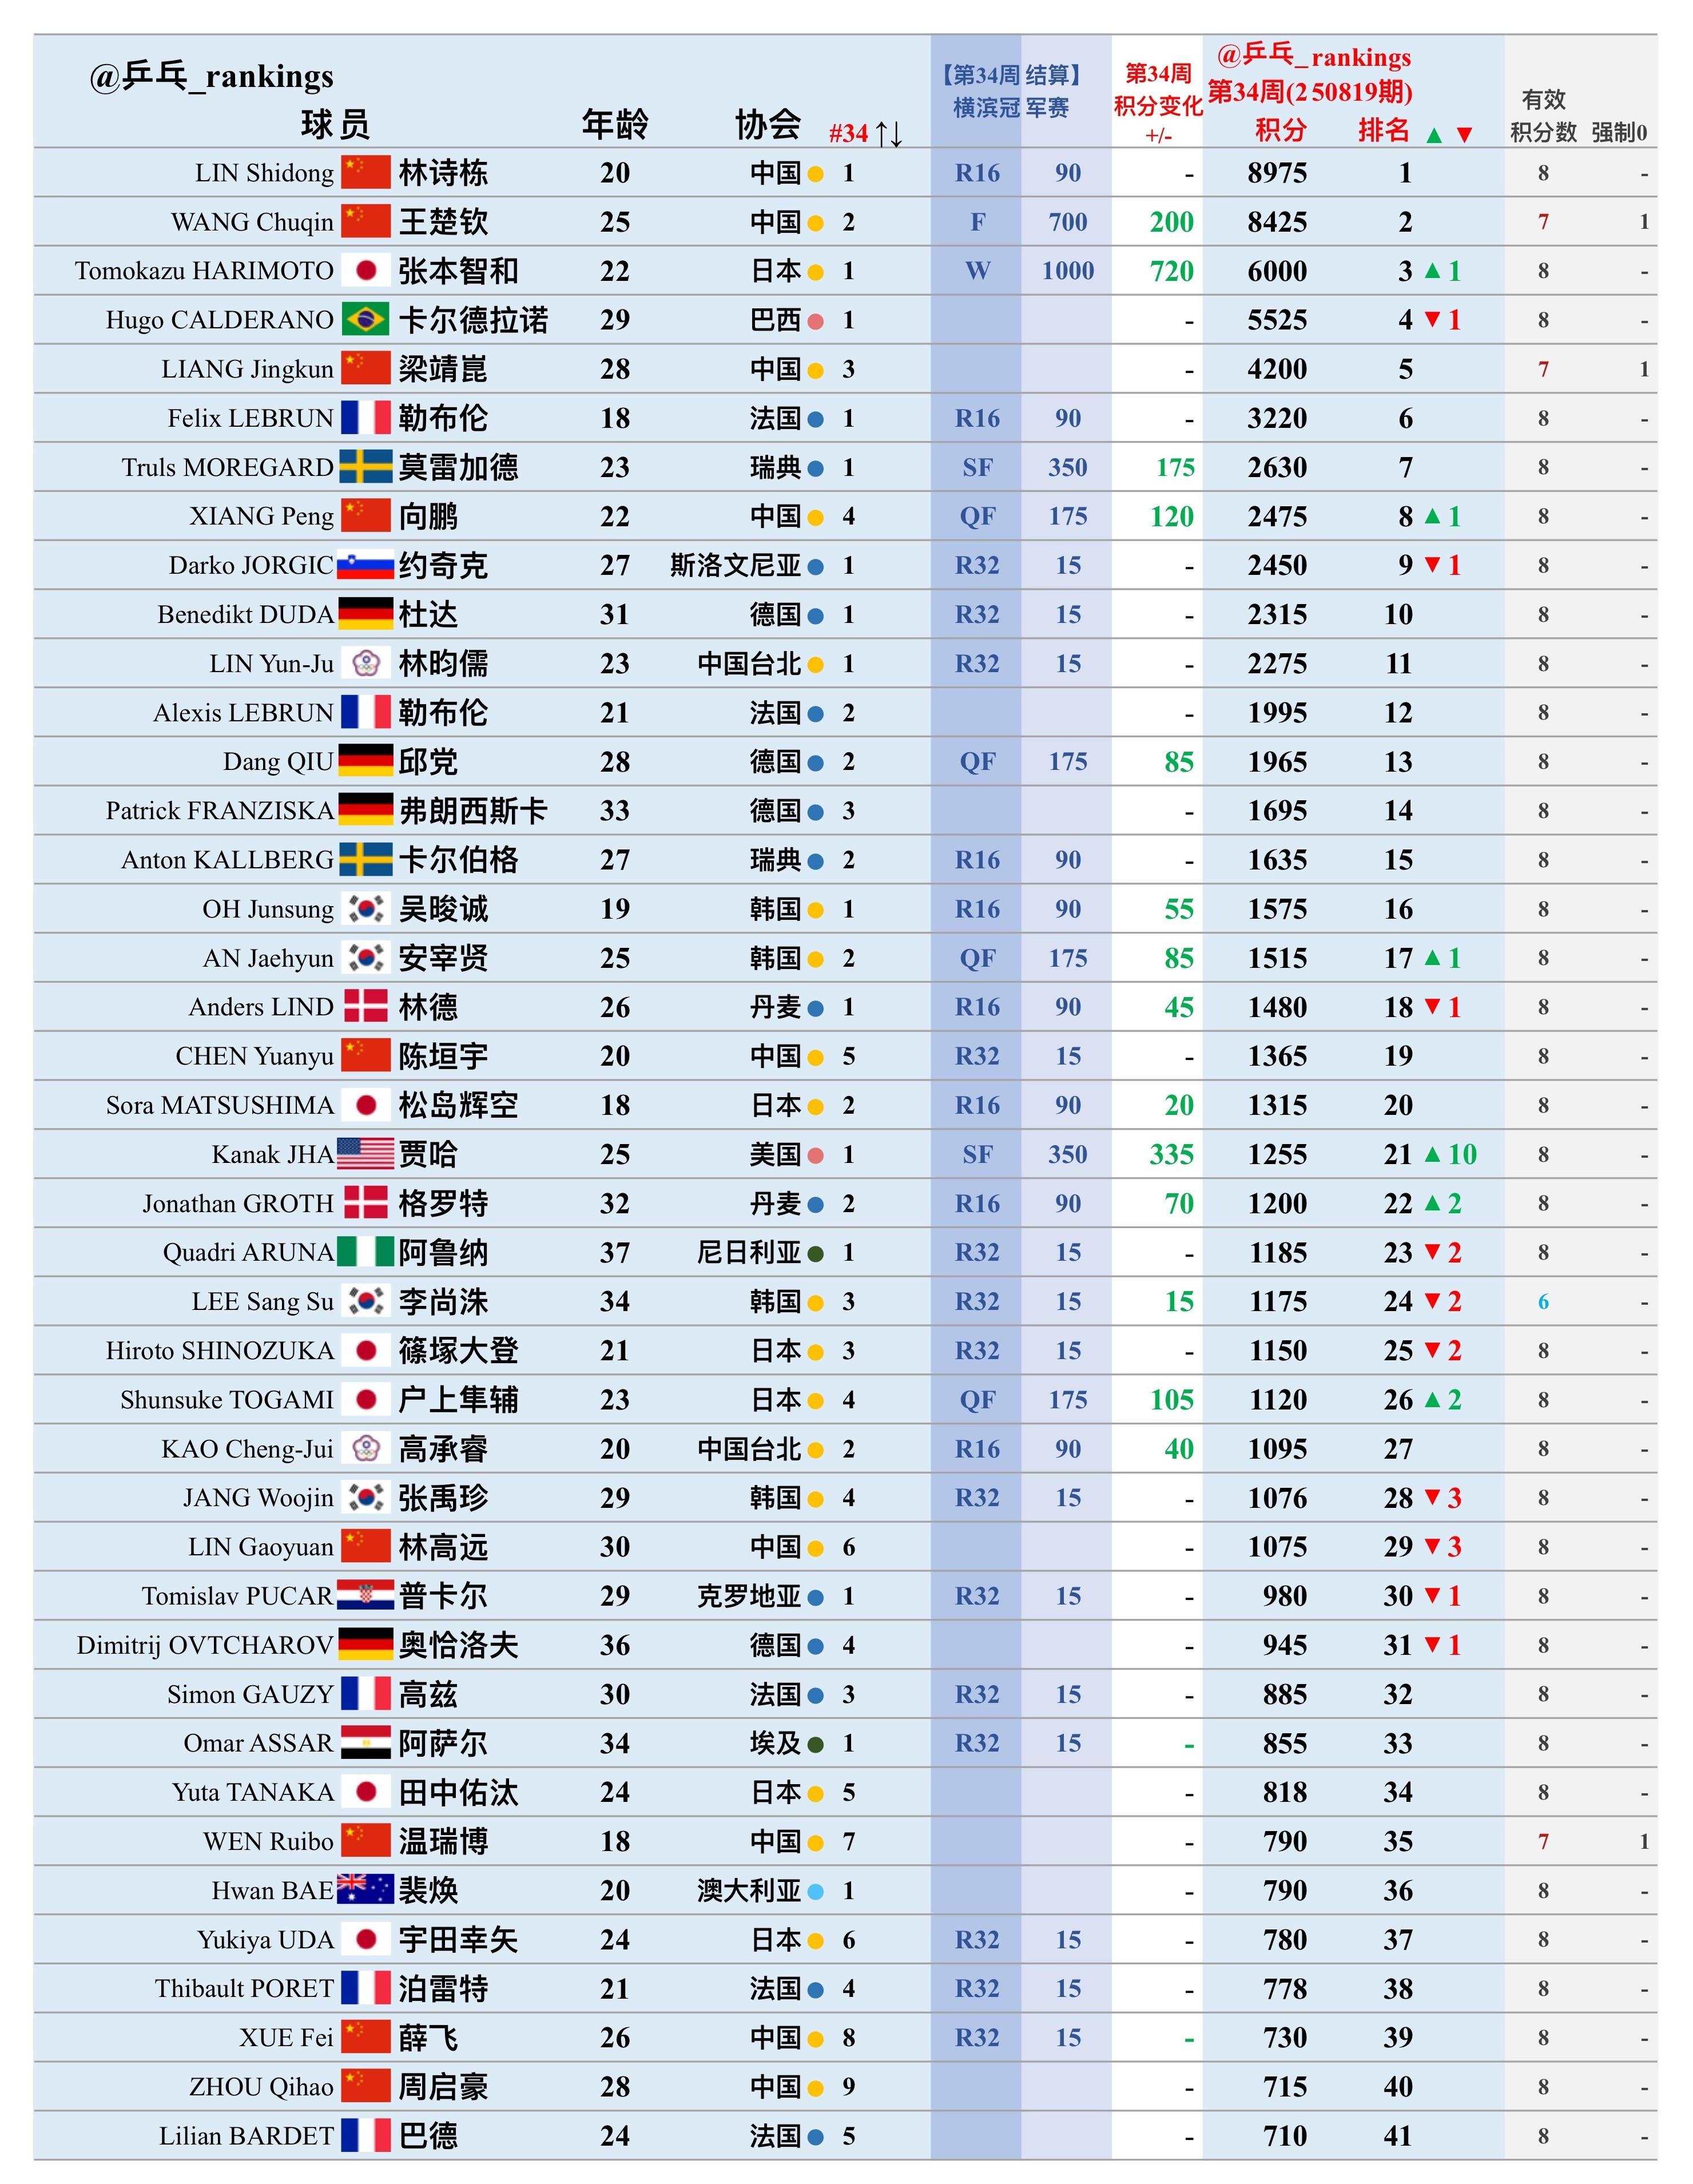Click points value 6000 for HARIMOTO
Image resolution: width=1693 pixels, height=2184 pixels.
coord(1277,271)
